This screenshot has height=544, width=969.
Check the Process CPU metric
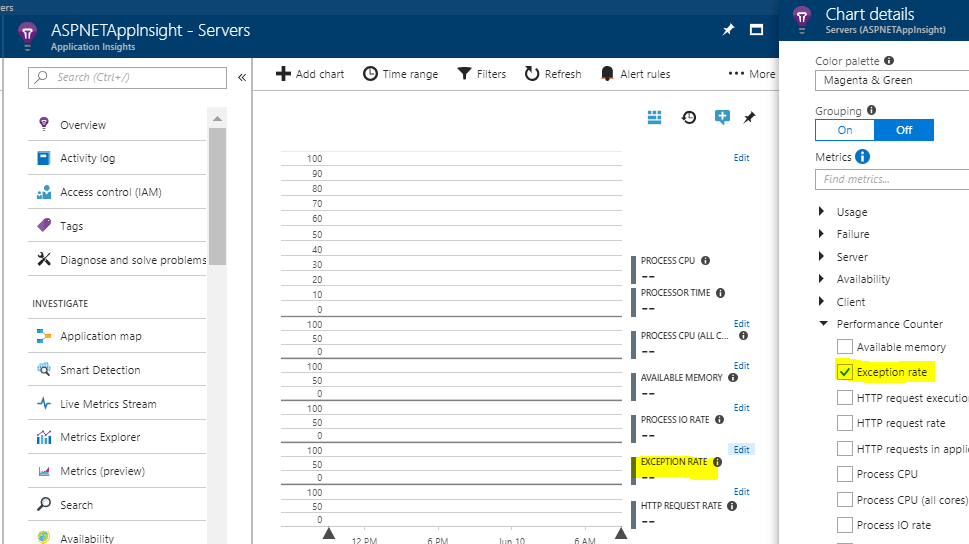pyautogui.click(x=845, y=474)
